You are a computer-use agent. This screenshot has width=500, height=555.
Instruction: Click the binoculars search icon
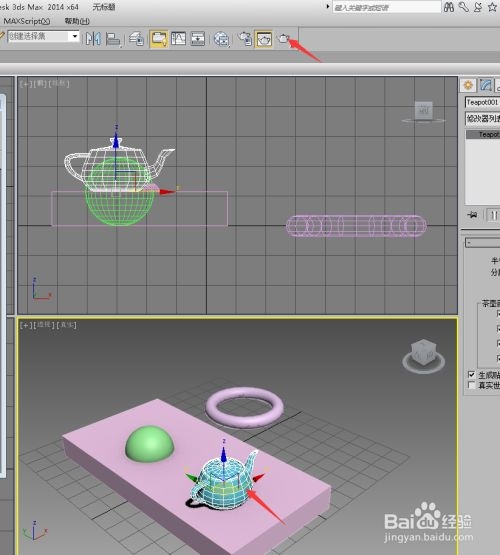coord(449,7)
